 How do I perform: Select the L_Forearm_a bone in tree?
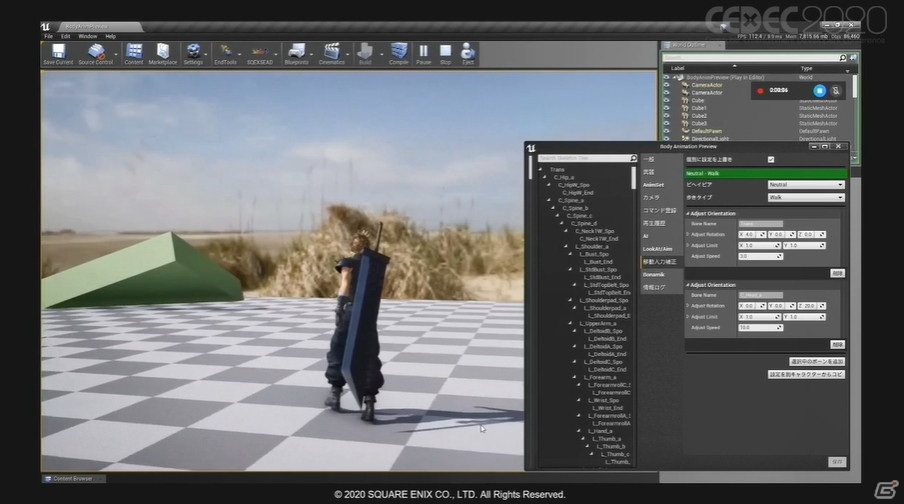point(600,377)
